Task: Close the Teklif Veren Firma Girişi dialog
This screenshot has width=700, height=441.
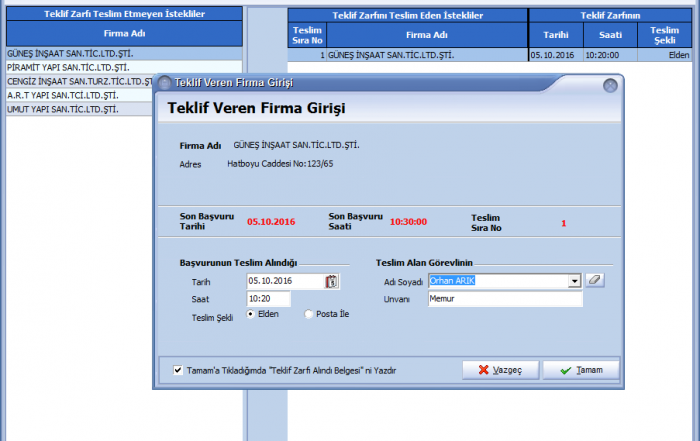Action: pyautogui.click(x=610, y=86)
